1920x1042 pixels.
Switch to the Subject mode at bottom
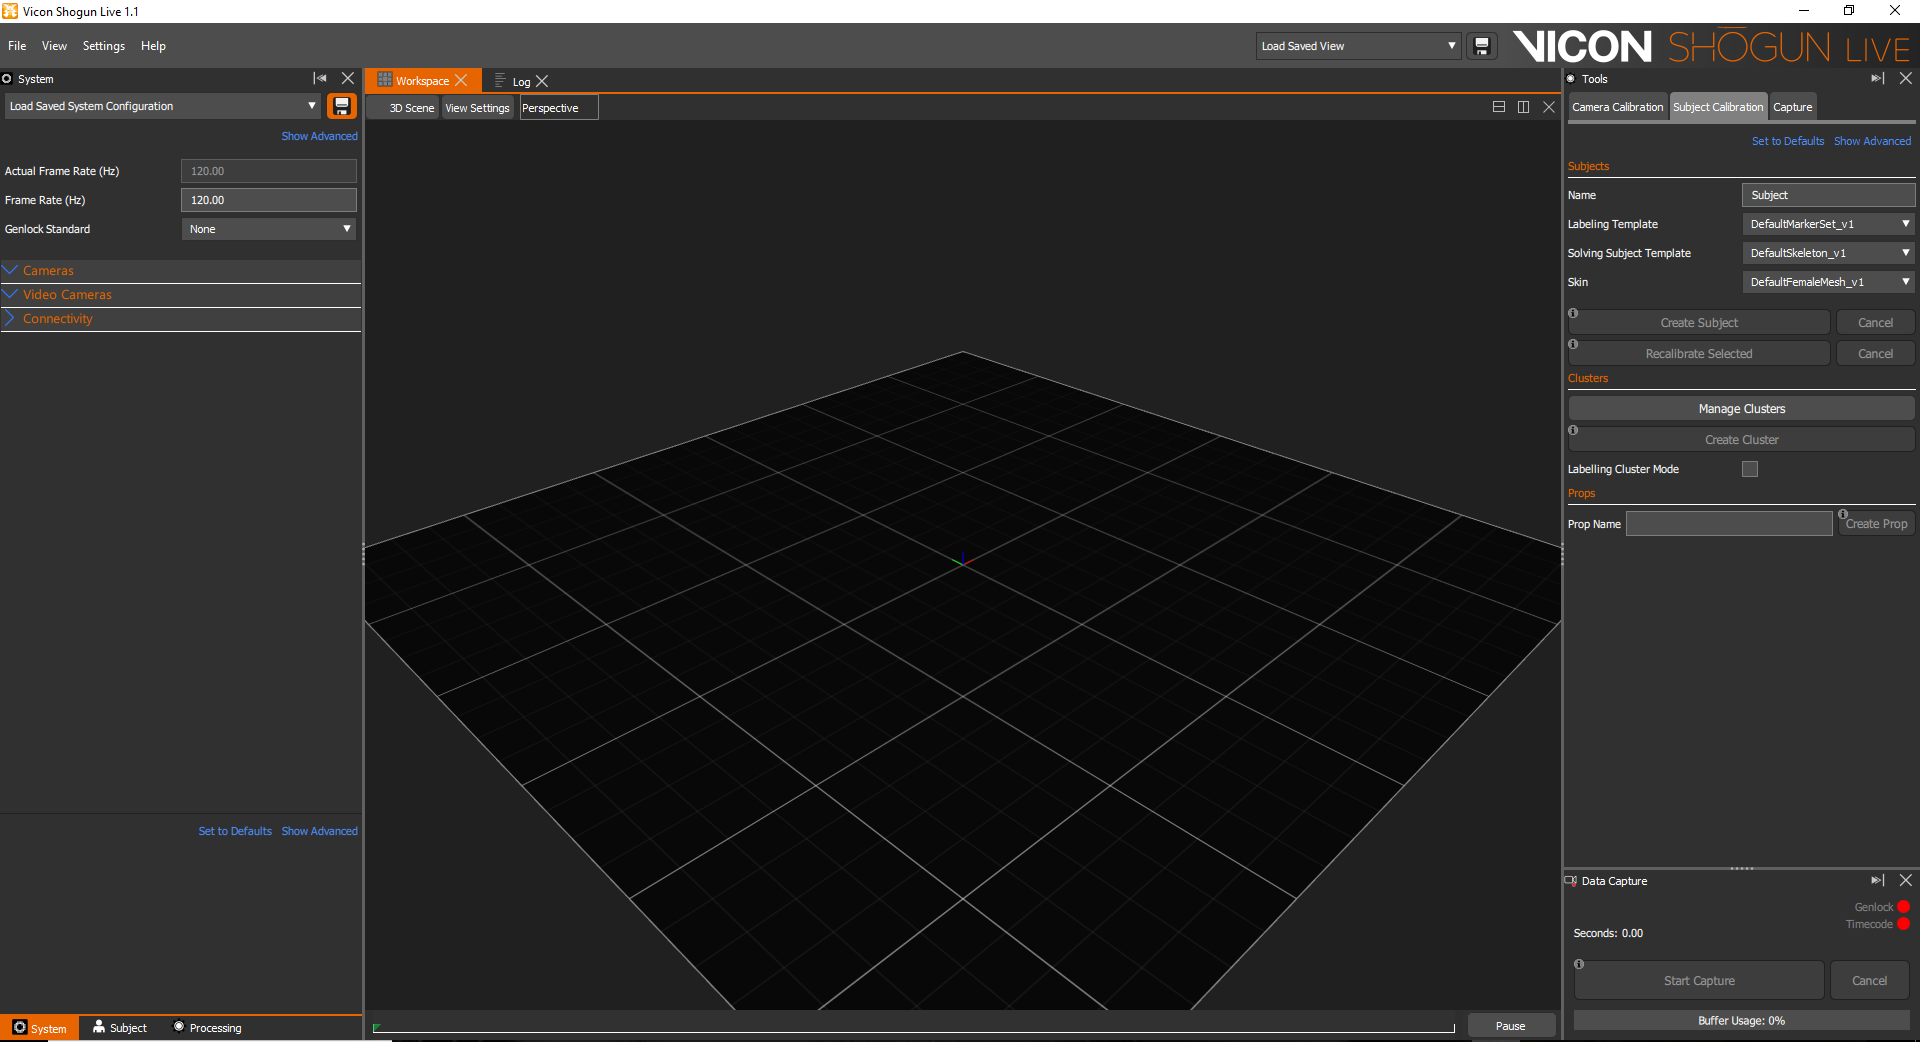(120, 1027)
